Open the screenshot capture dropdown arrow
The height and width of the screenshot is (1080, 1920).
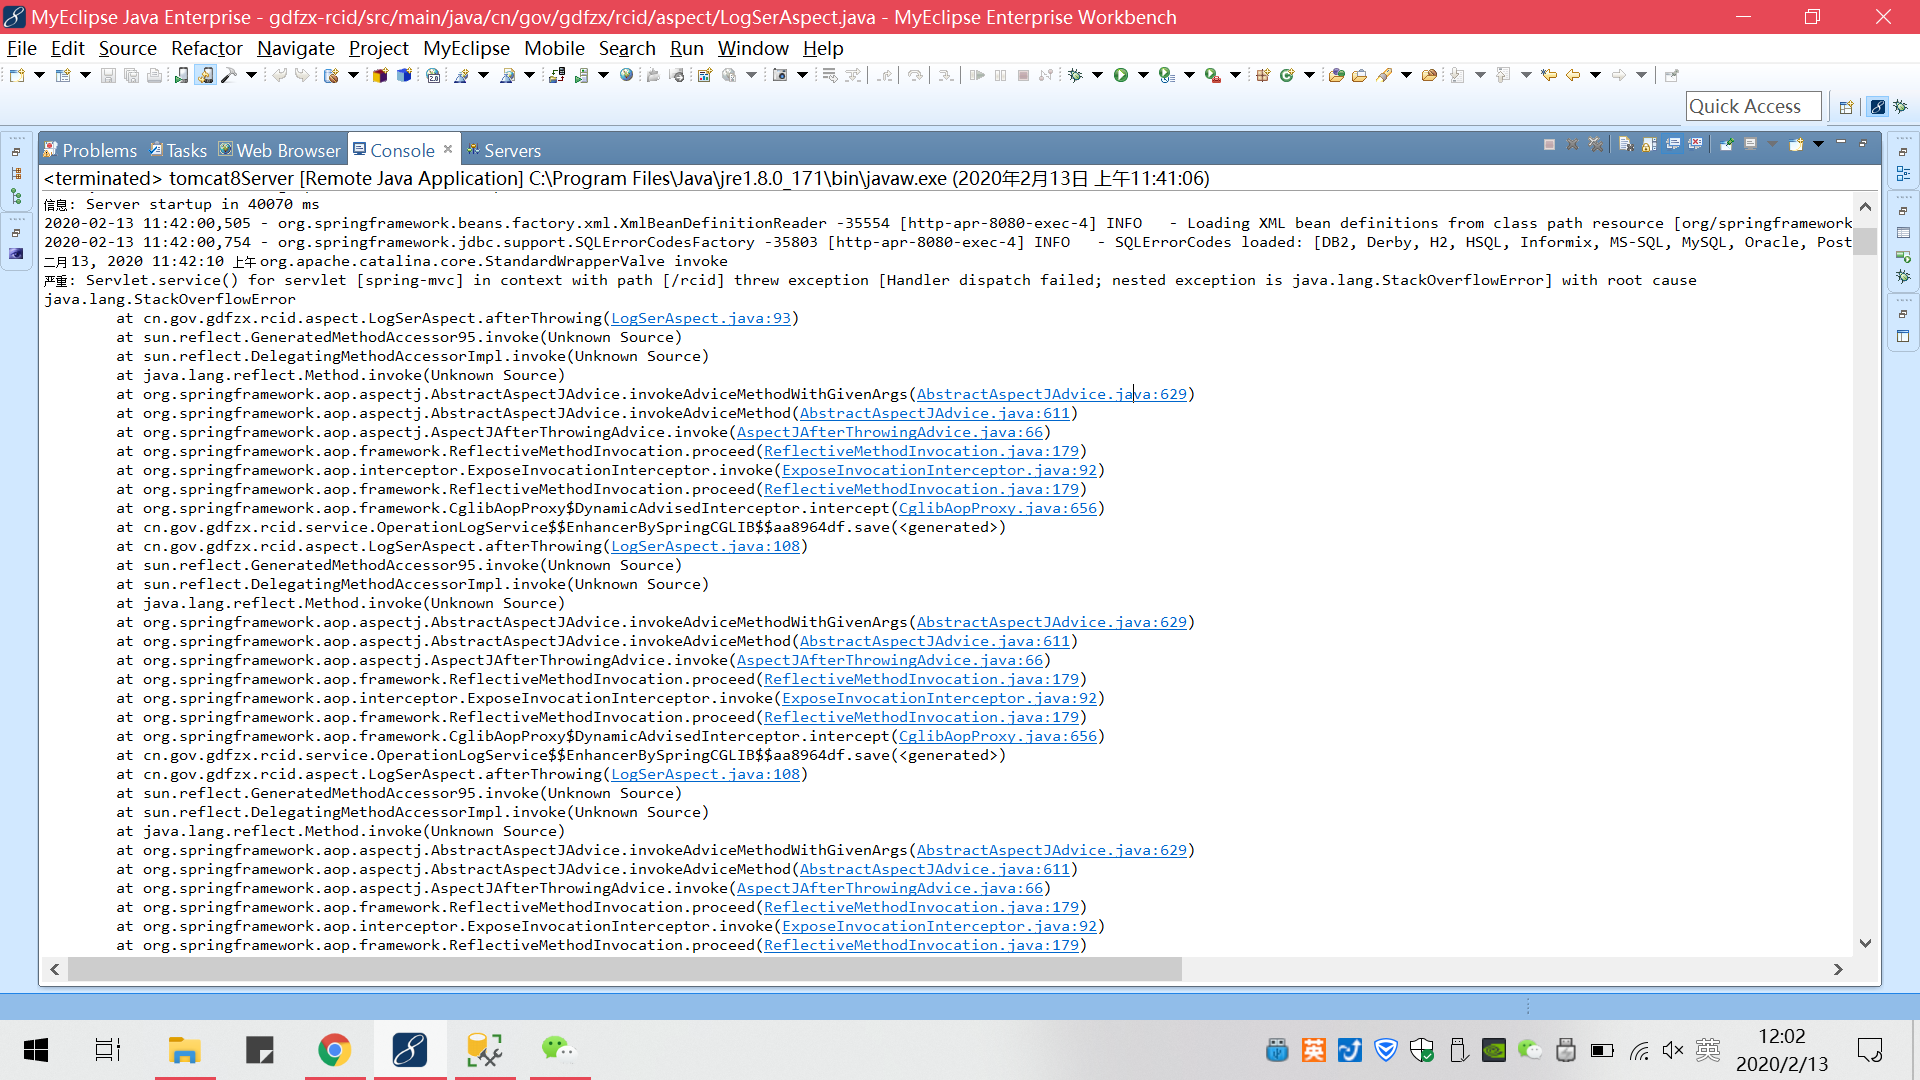[x=802, y=75]
